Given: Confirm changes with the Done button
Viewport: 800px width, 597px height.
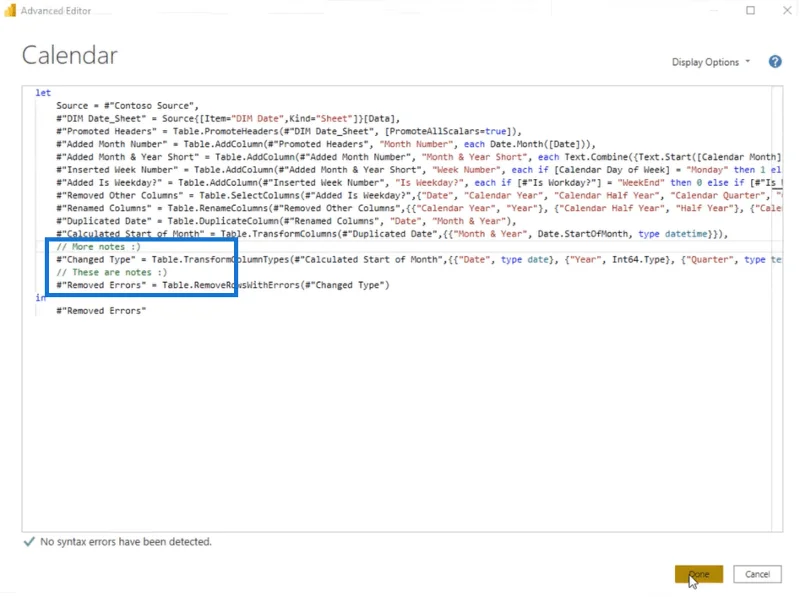Looking at the screenshot, I should (698, 574).
